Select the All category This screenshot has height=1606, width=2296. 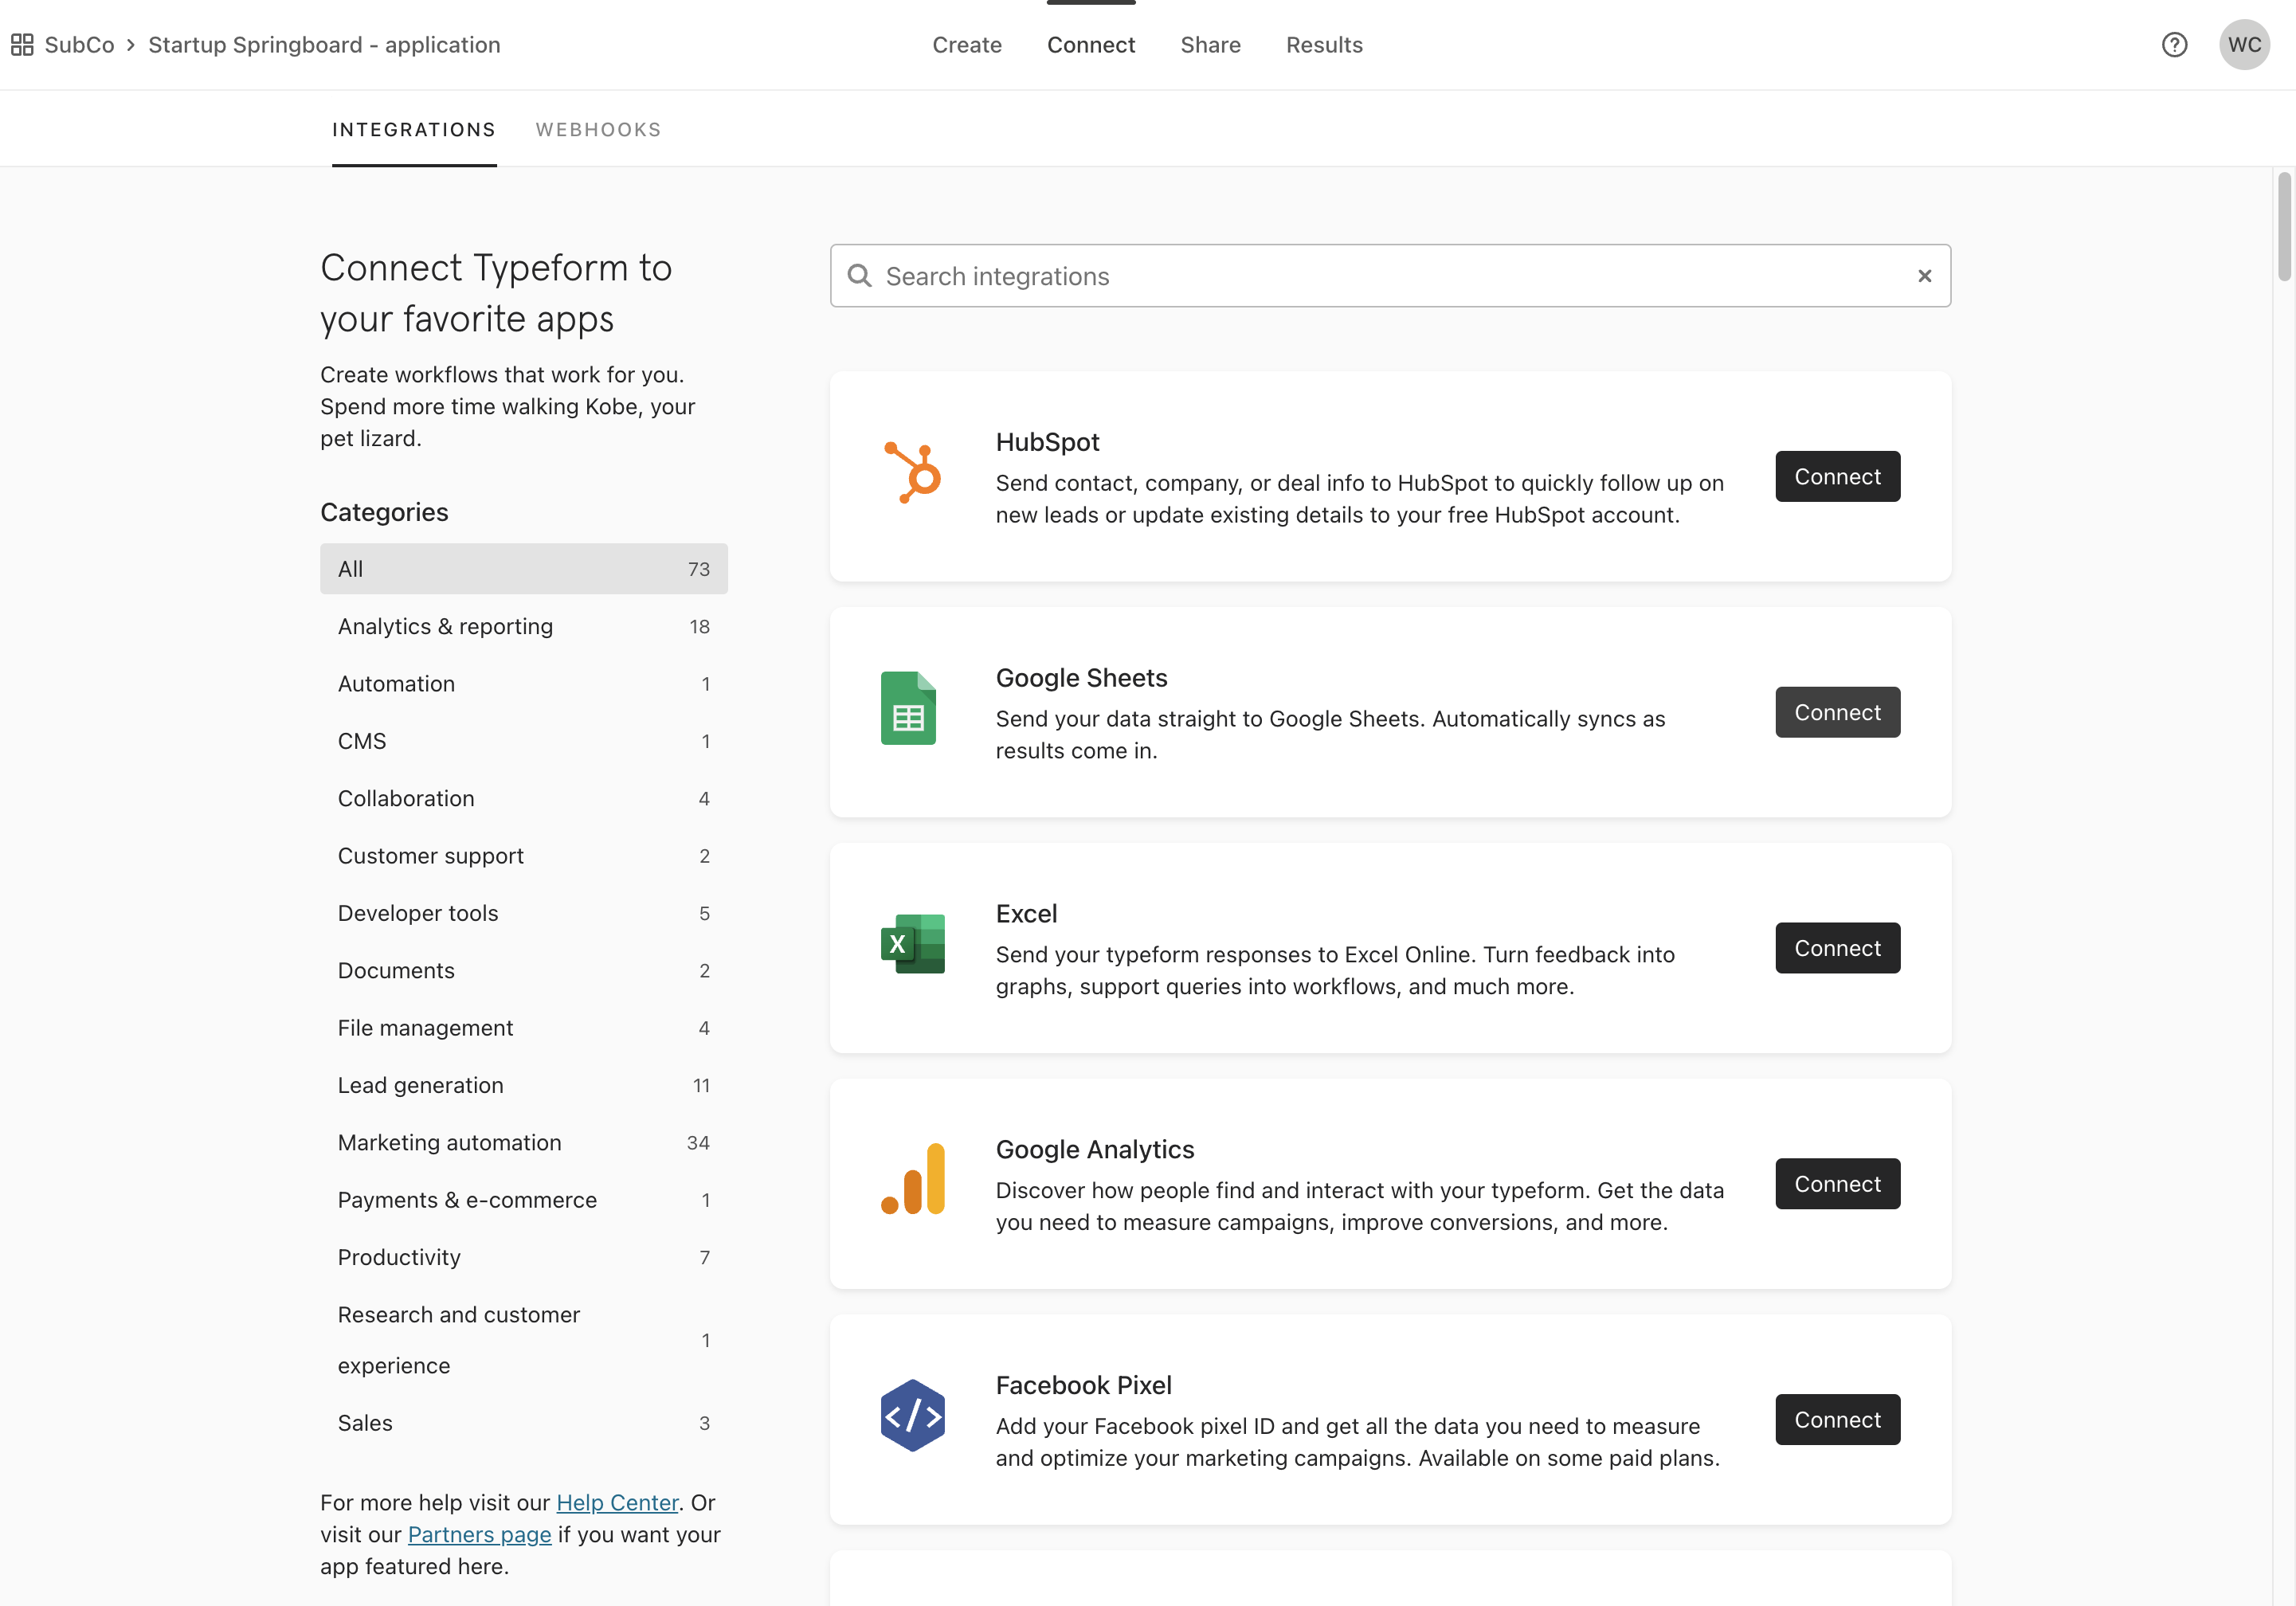point(523,569)
